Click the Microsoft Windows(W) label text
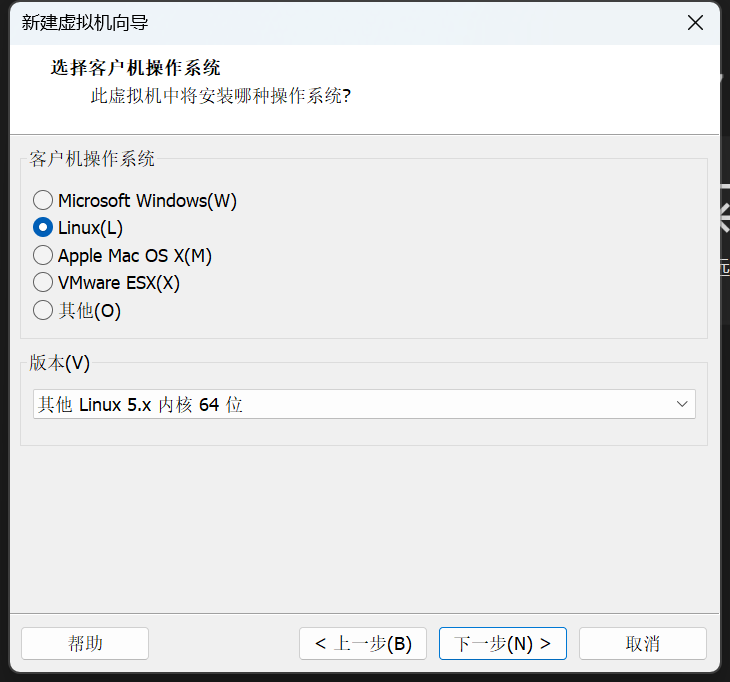This screenshot has height=682, width=730. (x=147, y=201)
